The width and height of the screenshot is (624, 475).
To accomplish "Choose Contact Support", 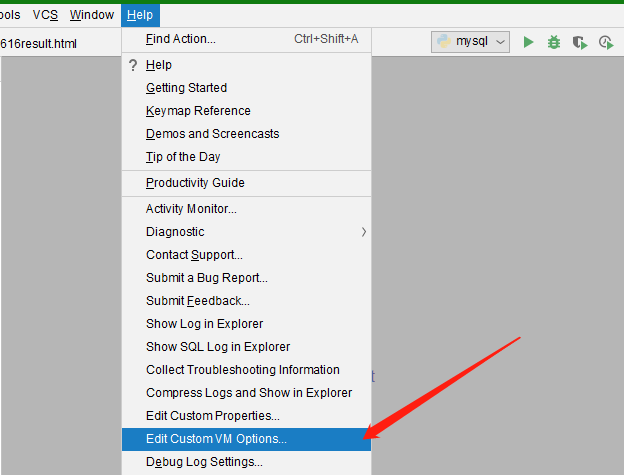I will coord(246,255).
